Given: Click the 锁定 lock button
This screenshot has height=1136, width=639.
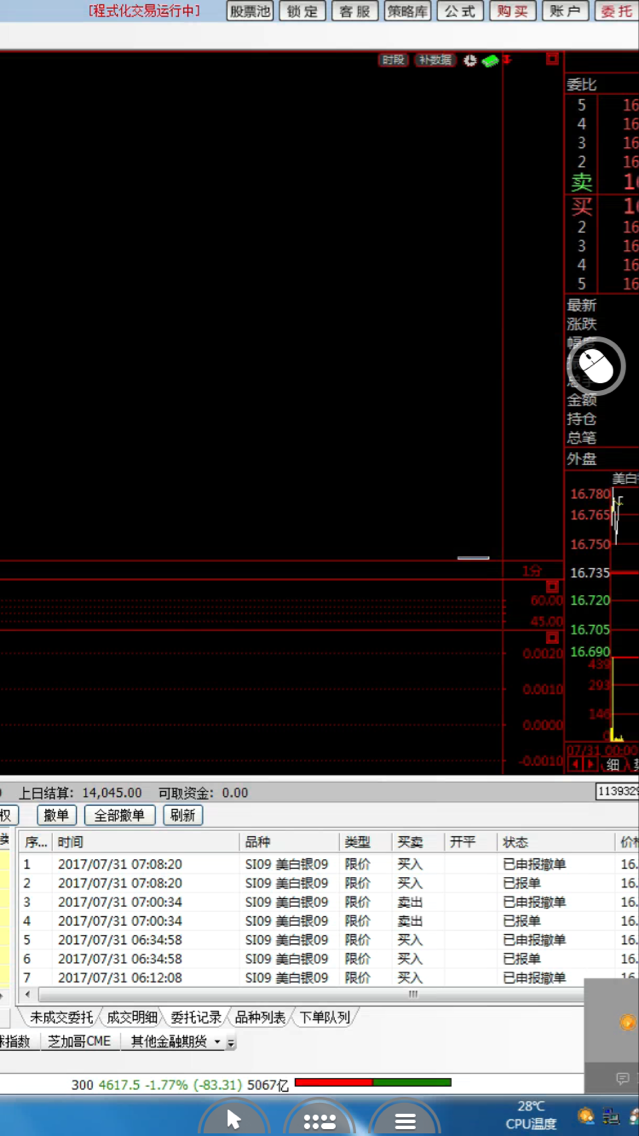Looking at the screenshot, I should coord(302,11).
